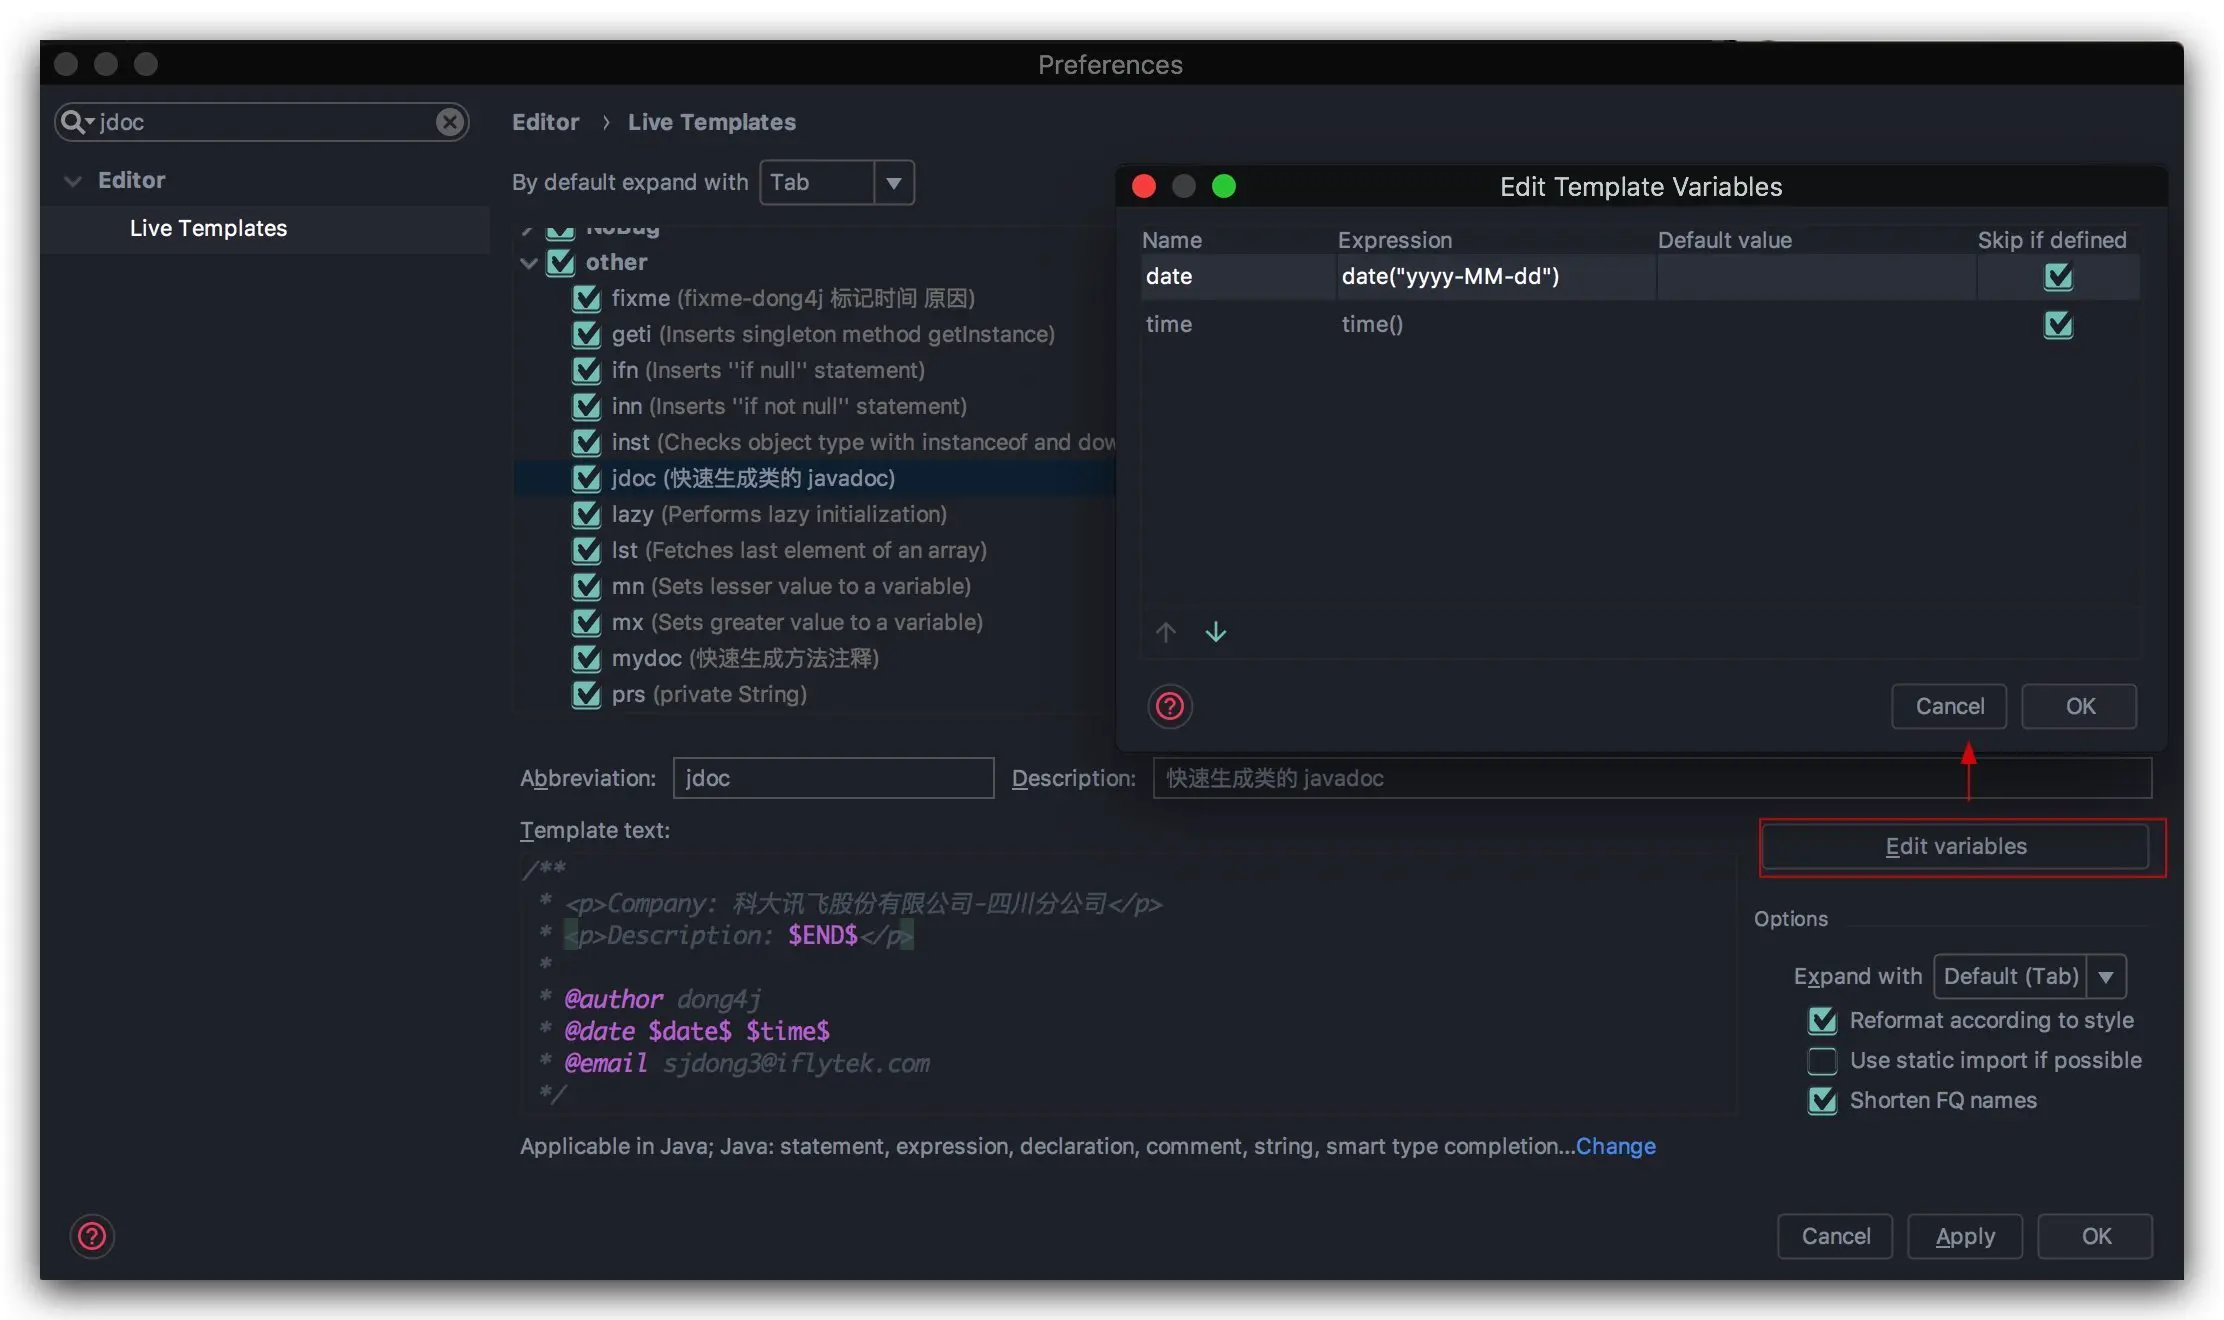Image resolution: width=2224 pixels, height=1320 pixels.
Task: Move variable up with arrow icon
Action: [1165, 632]
